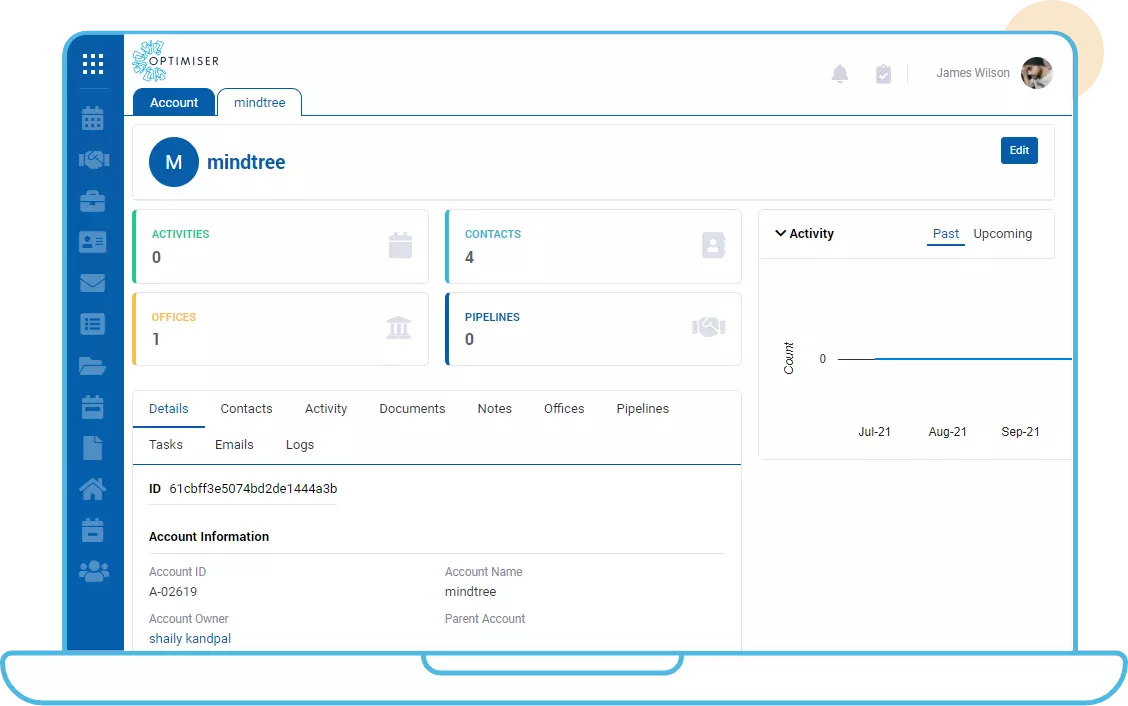The height and width of the screenshot is (706, 1128).
Task: Click the briefcase icon in the sidebar
Action: (x=93, y=201)
